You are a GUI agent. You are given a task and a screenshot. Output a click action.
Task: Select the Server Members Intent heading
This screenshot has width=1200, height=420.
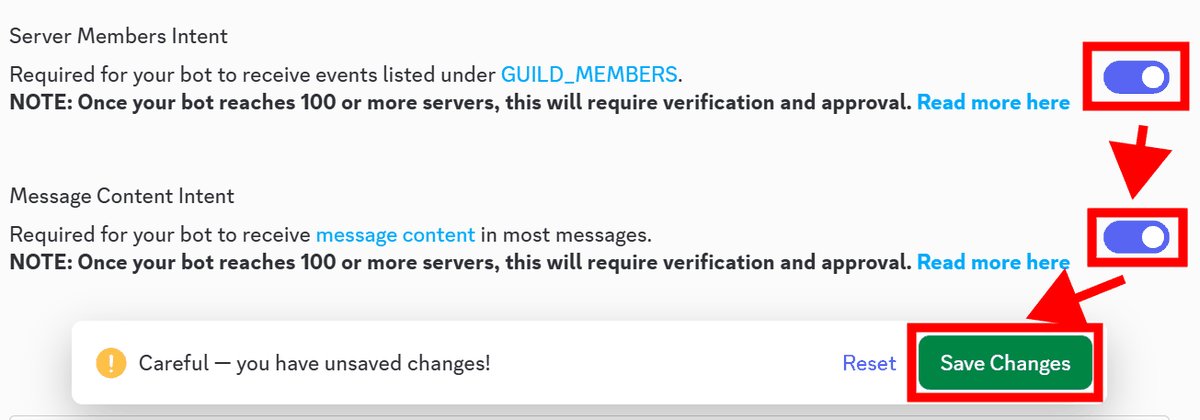coord(119,36)
